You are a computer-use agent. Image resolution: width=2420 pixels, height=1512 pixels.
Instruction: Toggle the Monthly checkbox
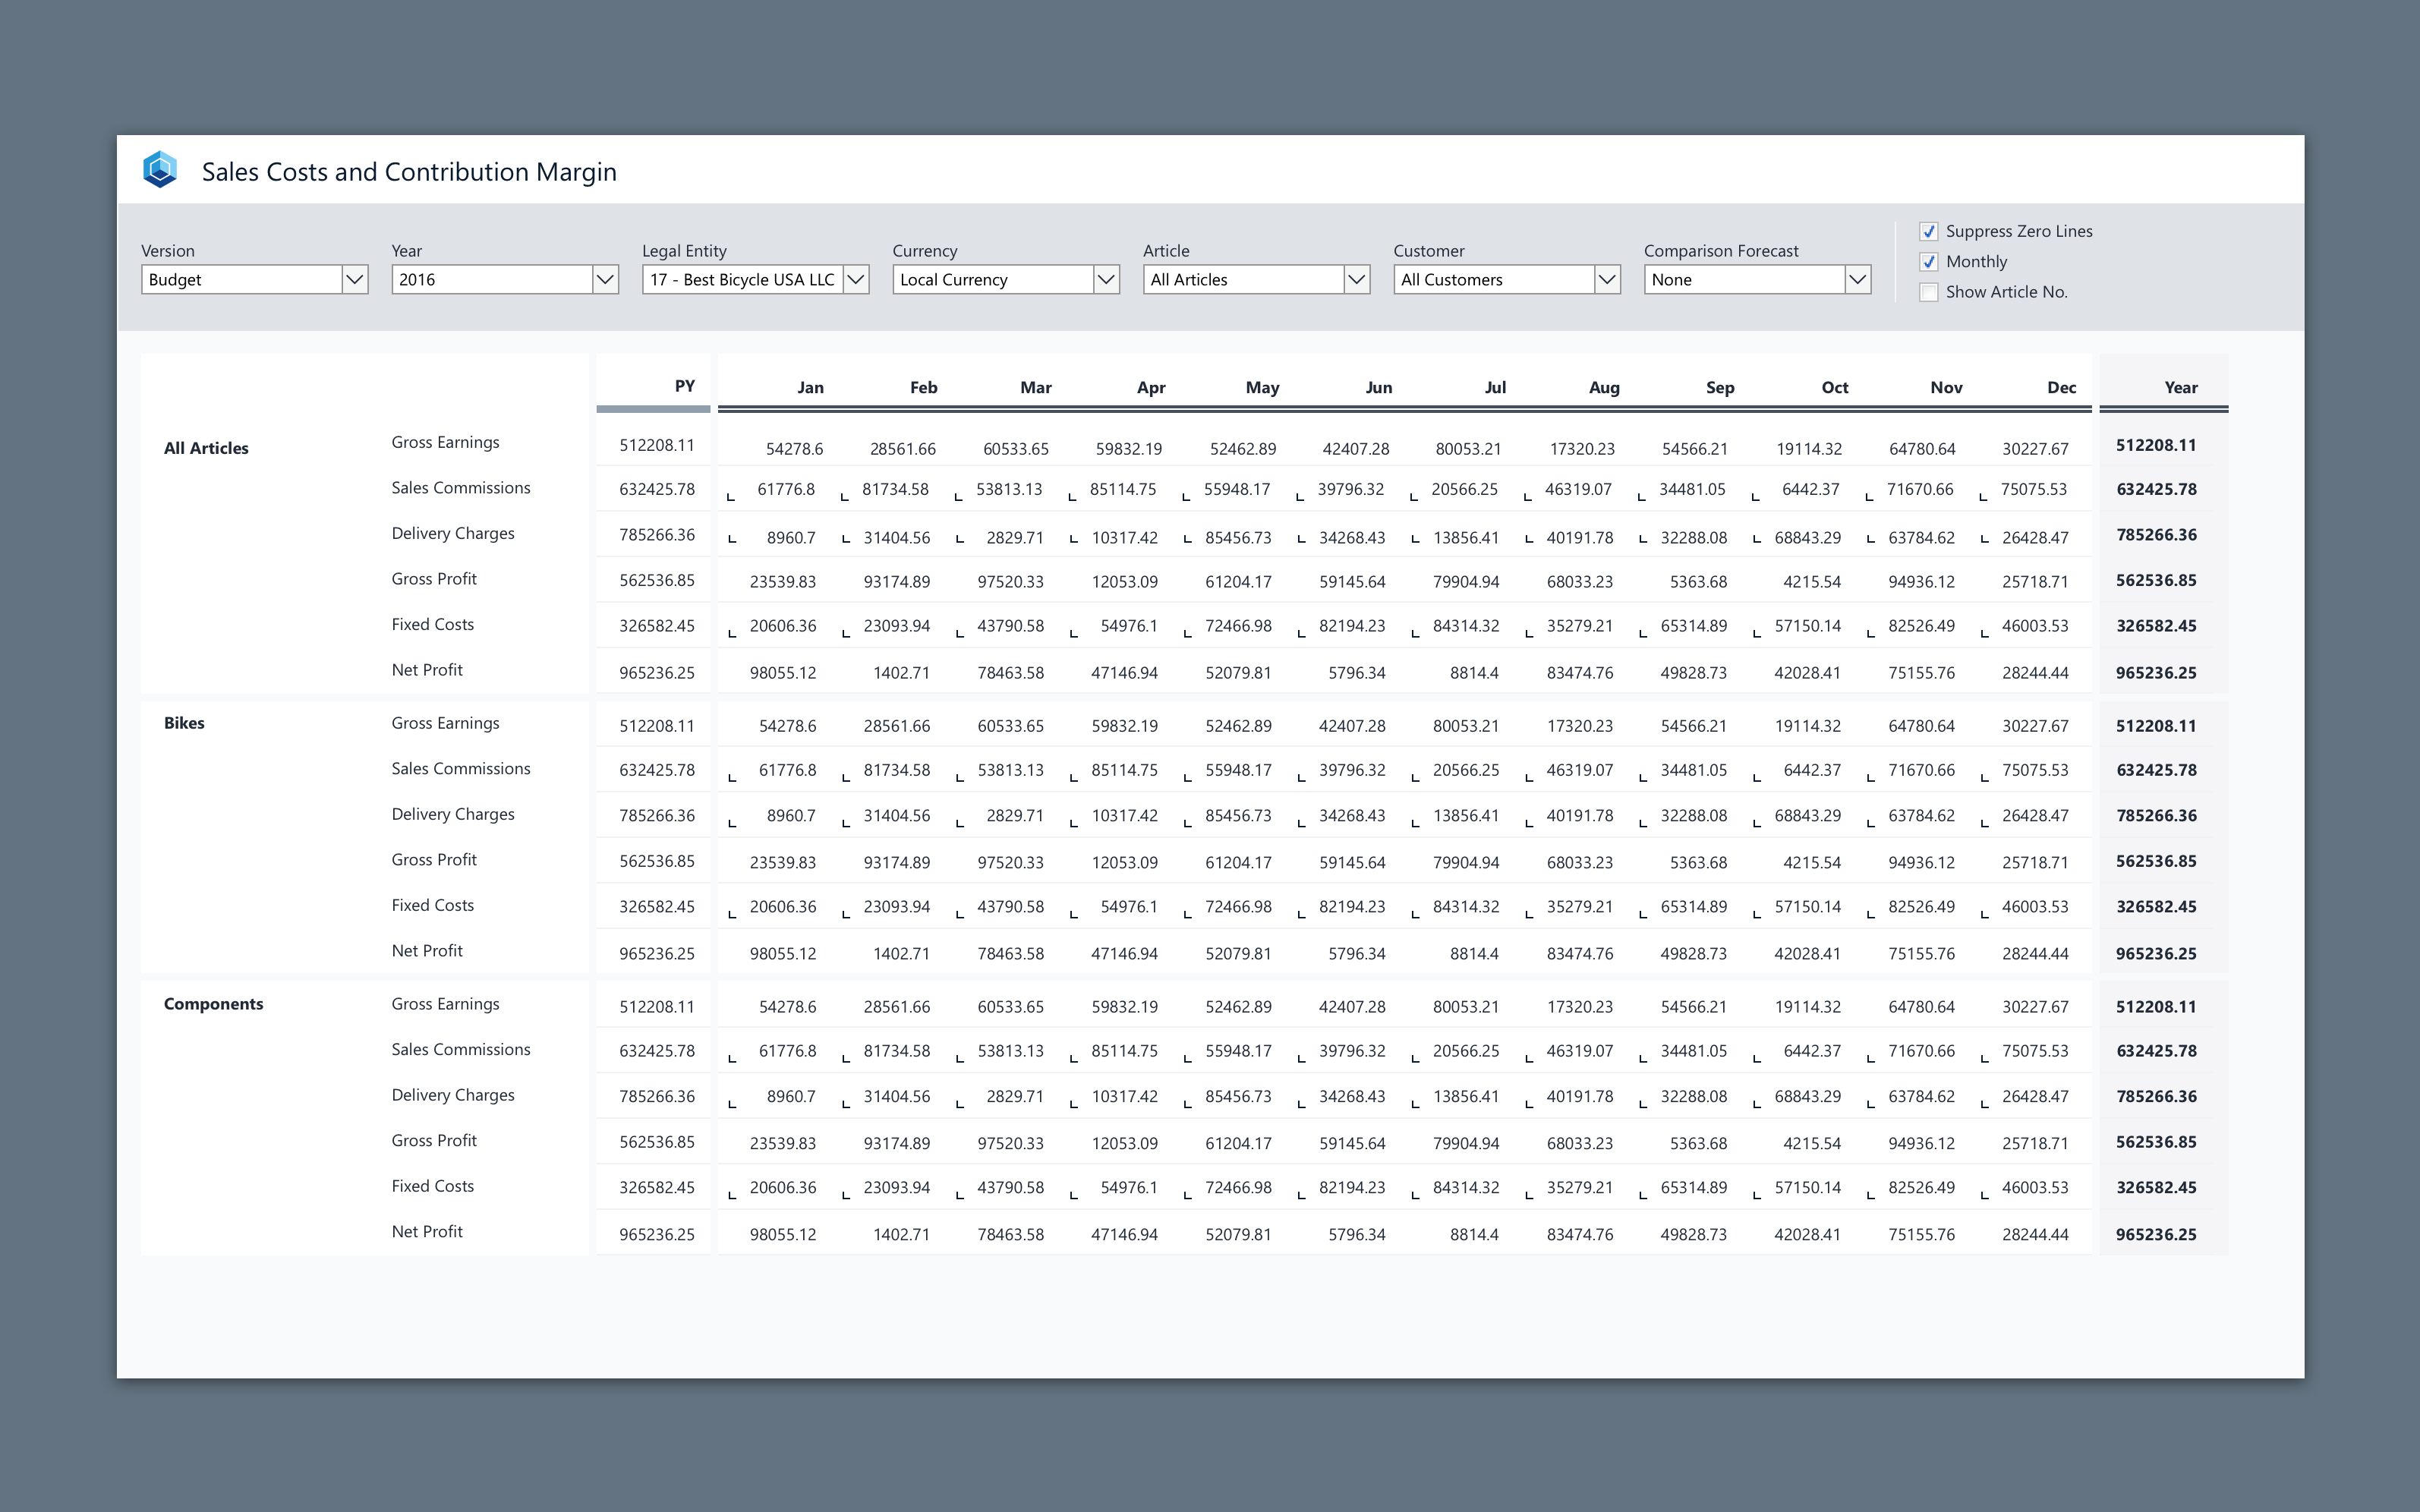[1928, 262]
